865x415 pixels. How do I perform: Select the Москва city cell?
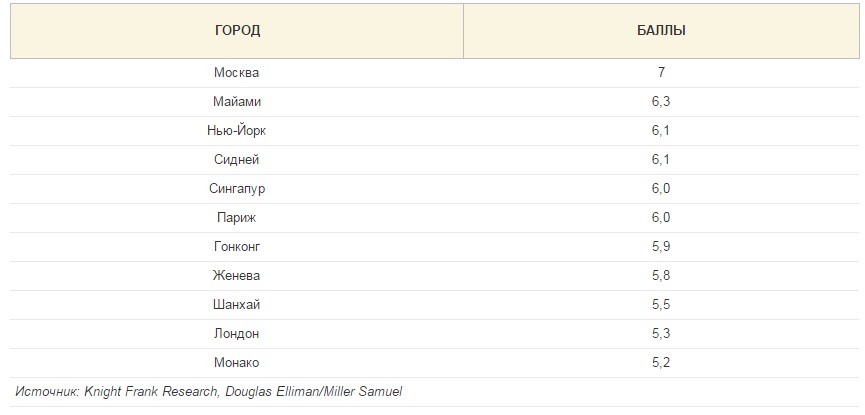click(x=236, y=73)
